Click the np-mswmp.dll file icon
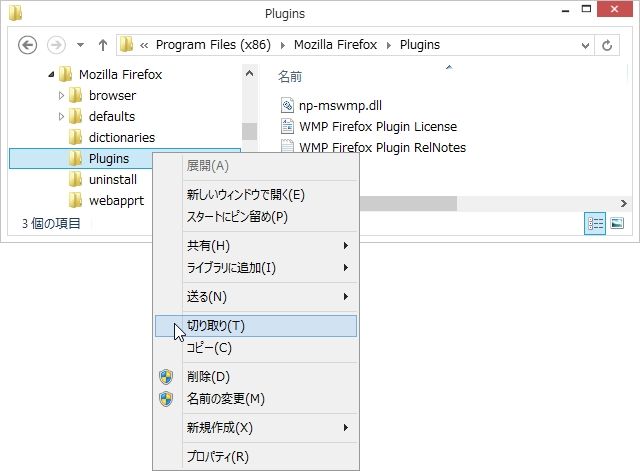The width and height of the screenshot is (640, 471). coord(287,105)
